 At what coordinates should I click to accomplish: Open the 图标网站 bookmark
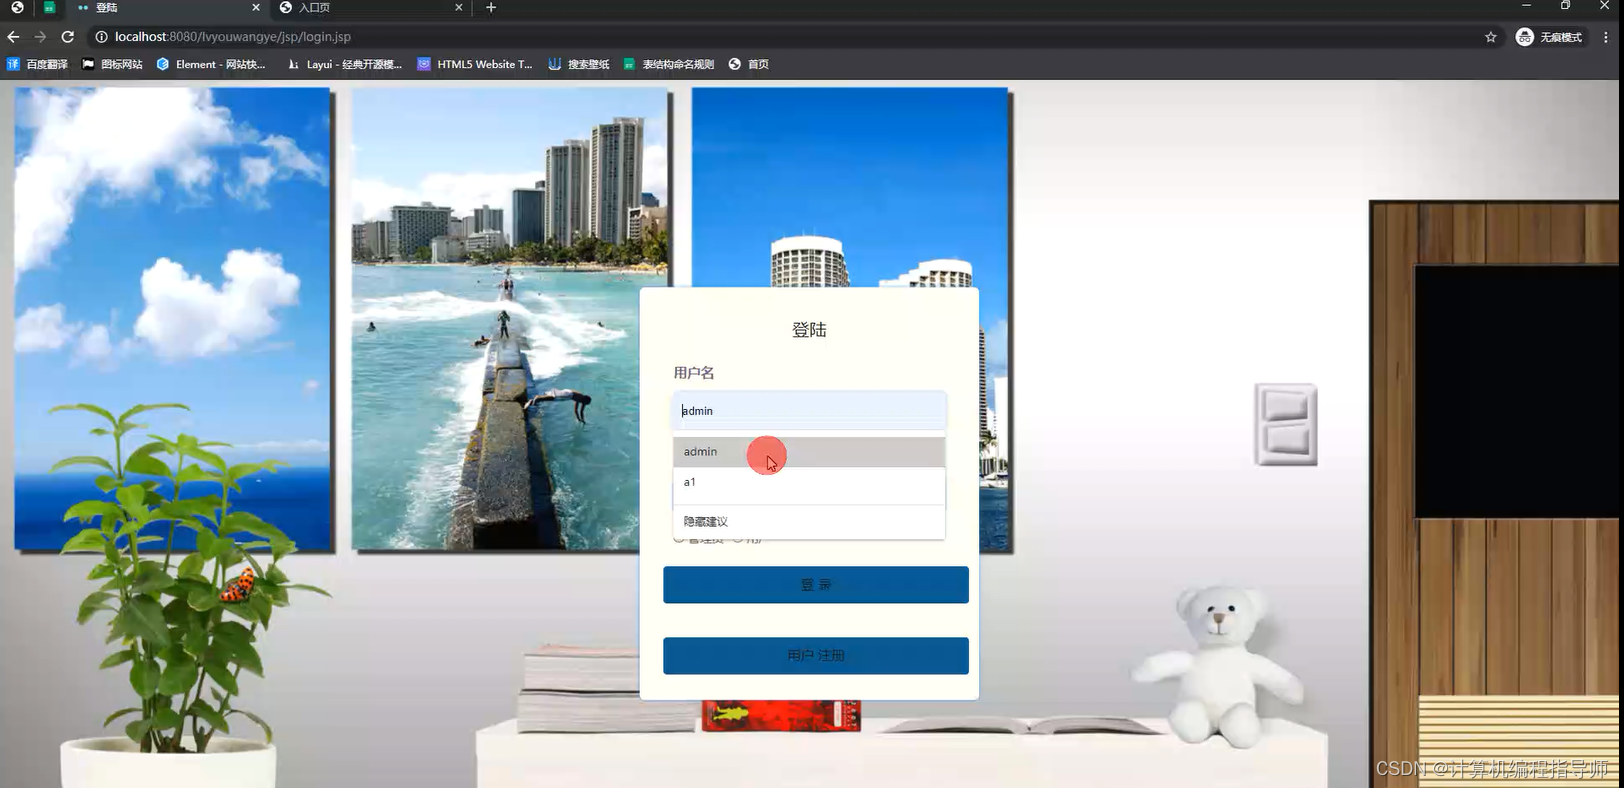pyautogui.click(x=112, y=64)
